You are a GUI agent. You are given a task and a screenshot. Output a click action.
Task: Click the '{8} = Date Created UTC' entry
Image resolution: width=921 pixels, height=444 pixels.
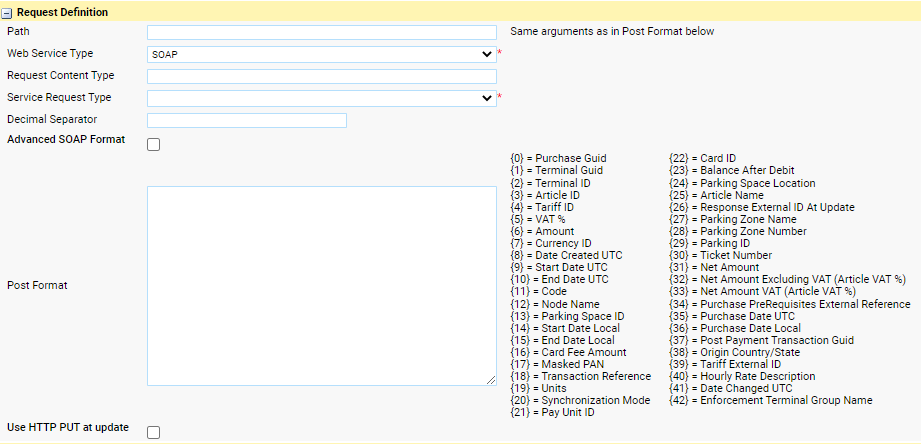pos(566,255)
